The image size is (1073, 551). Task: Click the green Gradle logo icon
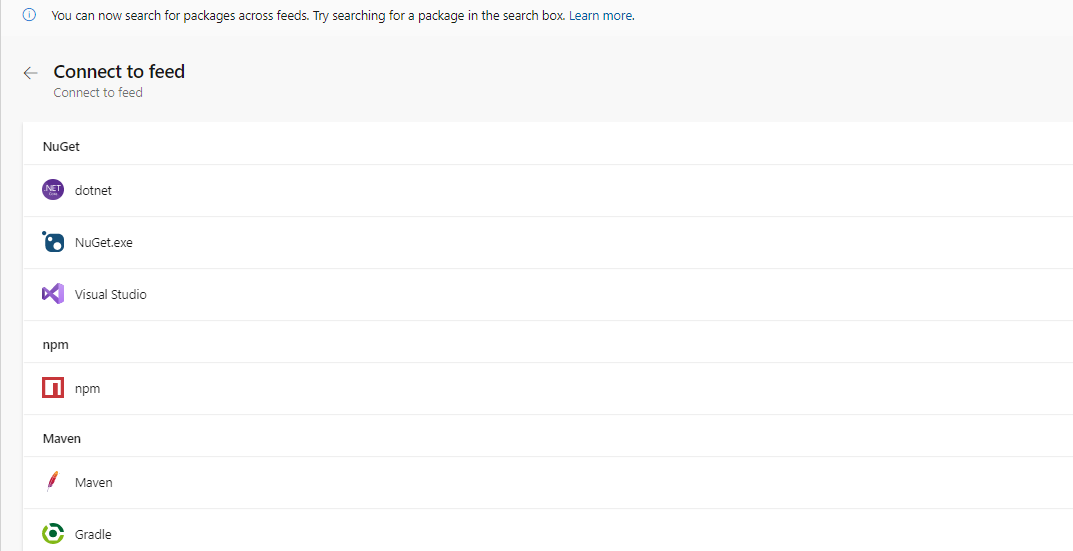(53, 534)
